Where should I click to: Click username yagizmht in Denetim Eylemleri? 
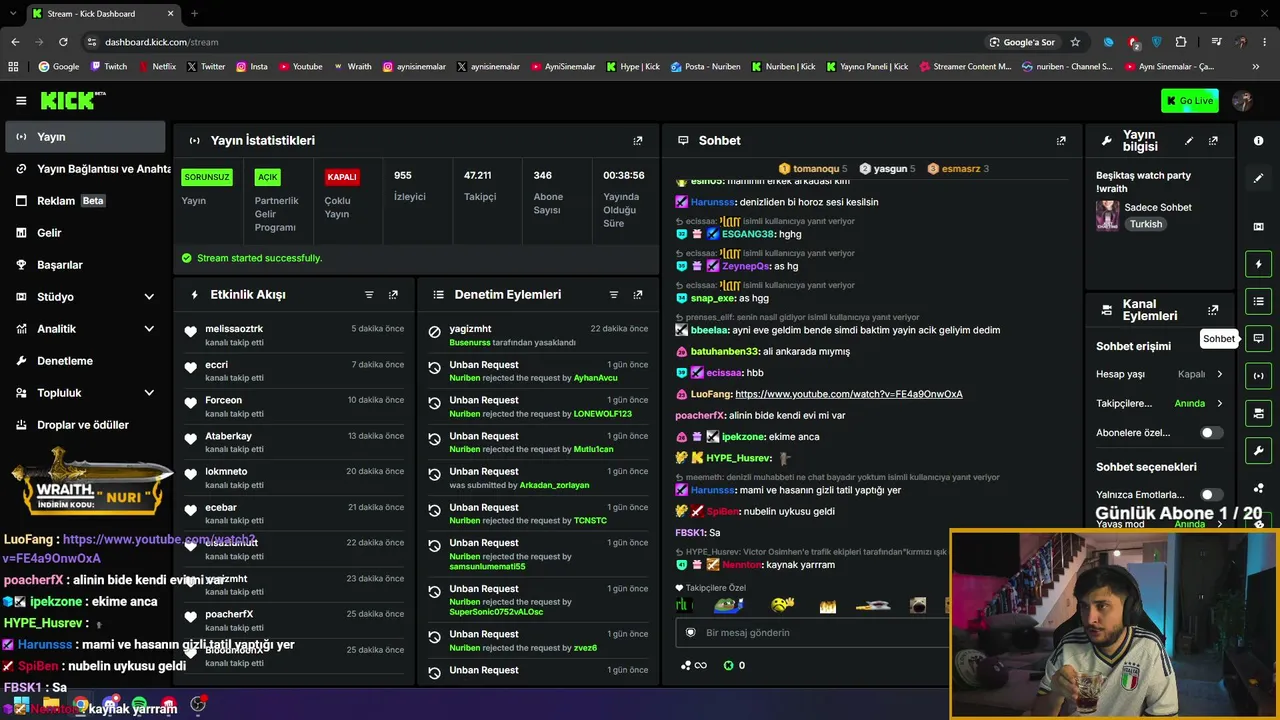[471, 329]
